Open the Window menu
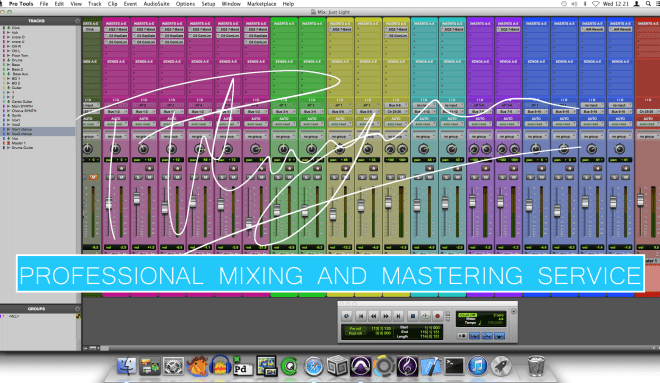Viewport: 660px width, 383px height. (x=231, y=3)
